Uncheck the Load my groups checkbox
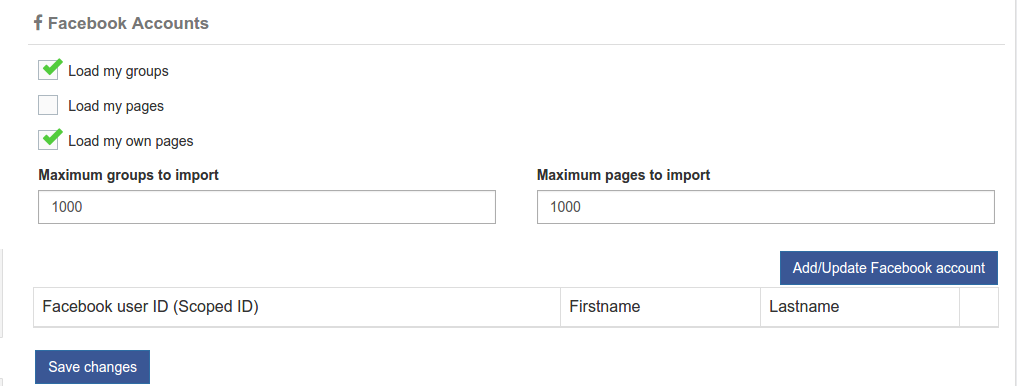1017x386 pixels. coord(48,70)
